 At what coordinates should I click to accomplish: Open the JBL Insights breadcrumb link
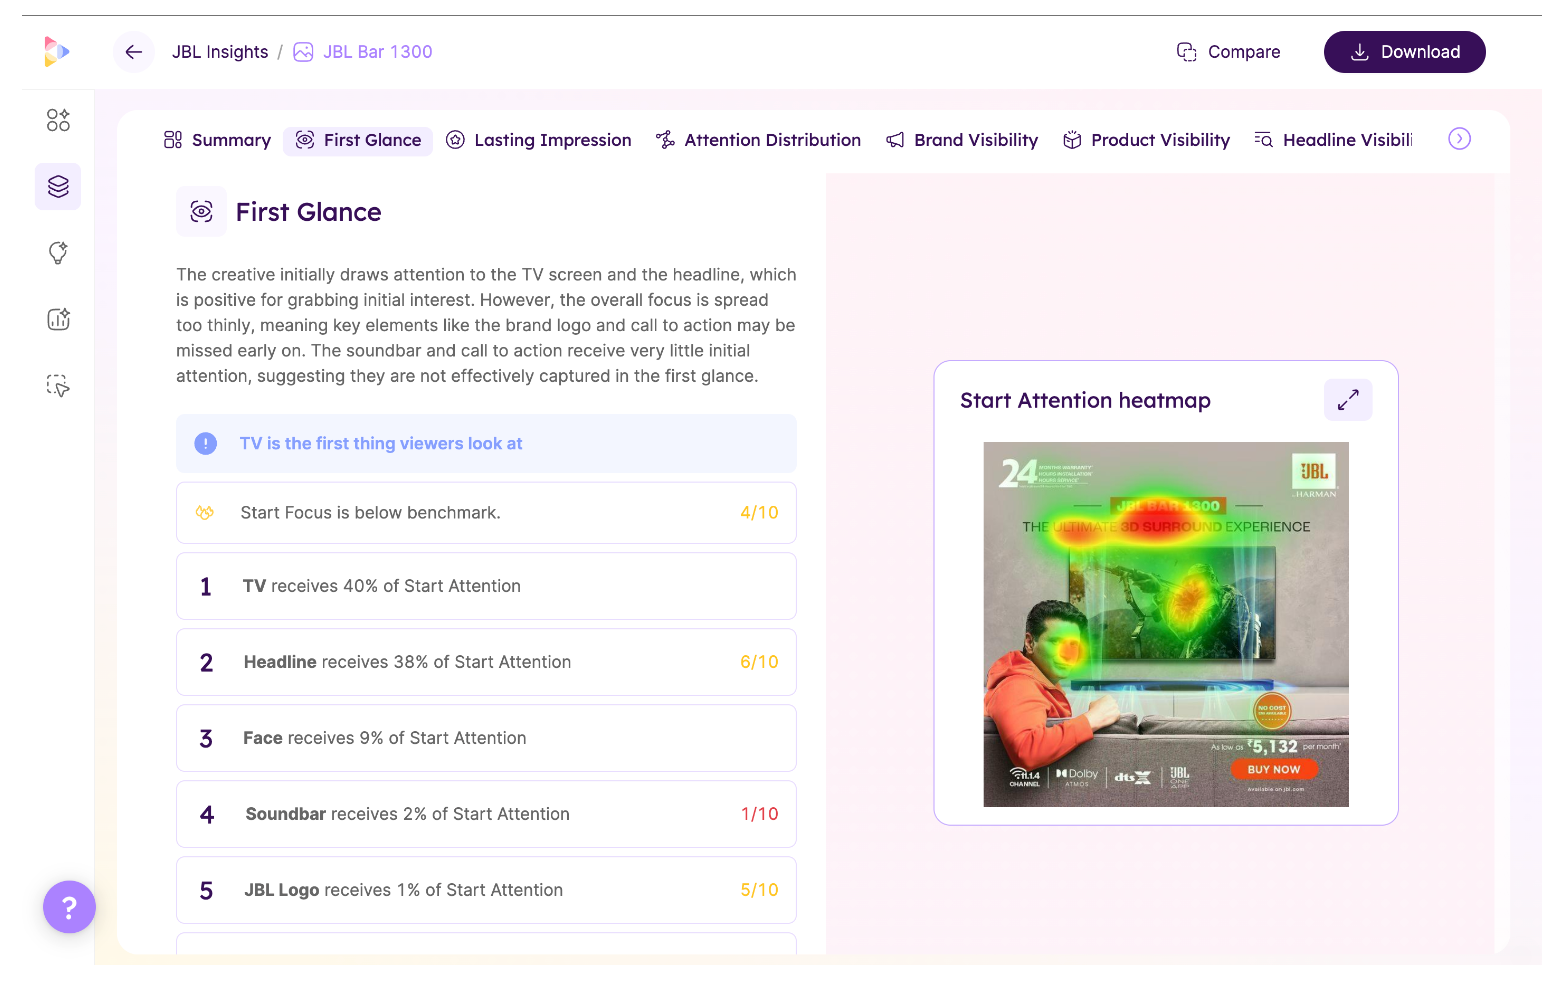(x=220, y=52)
